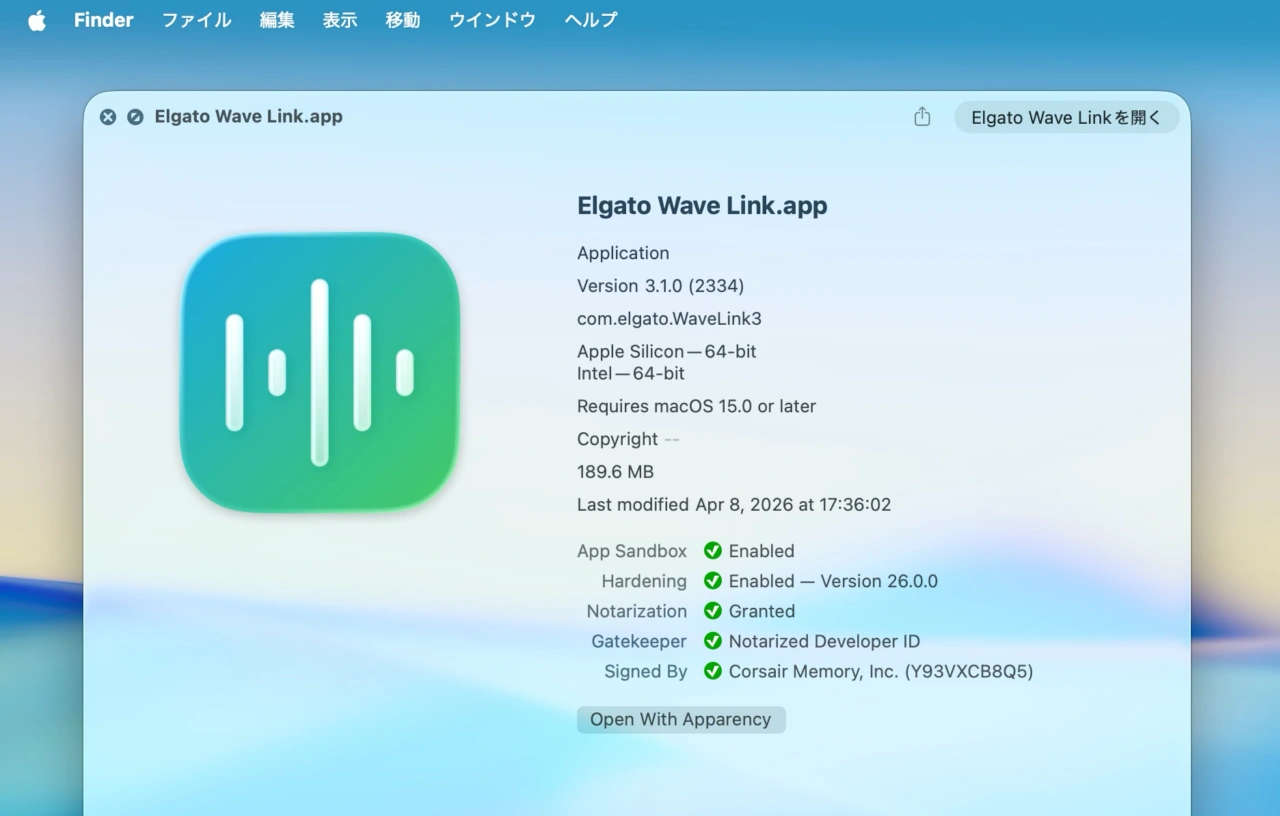Click the prohibition icon beside the close button
This screenshot has height=816, width=1280.
click(x=136, y=117)
